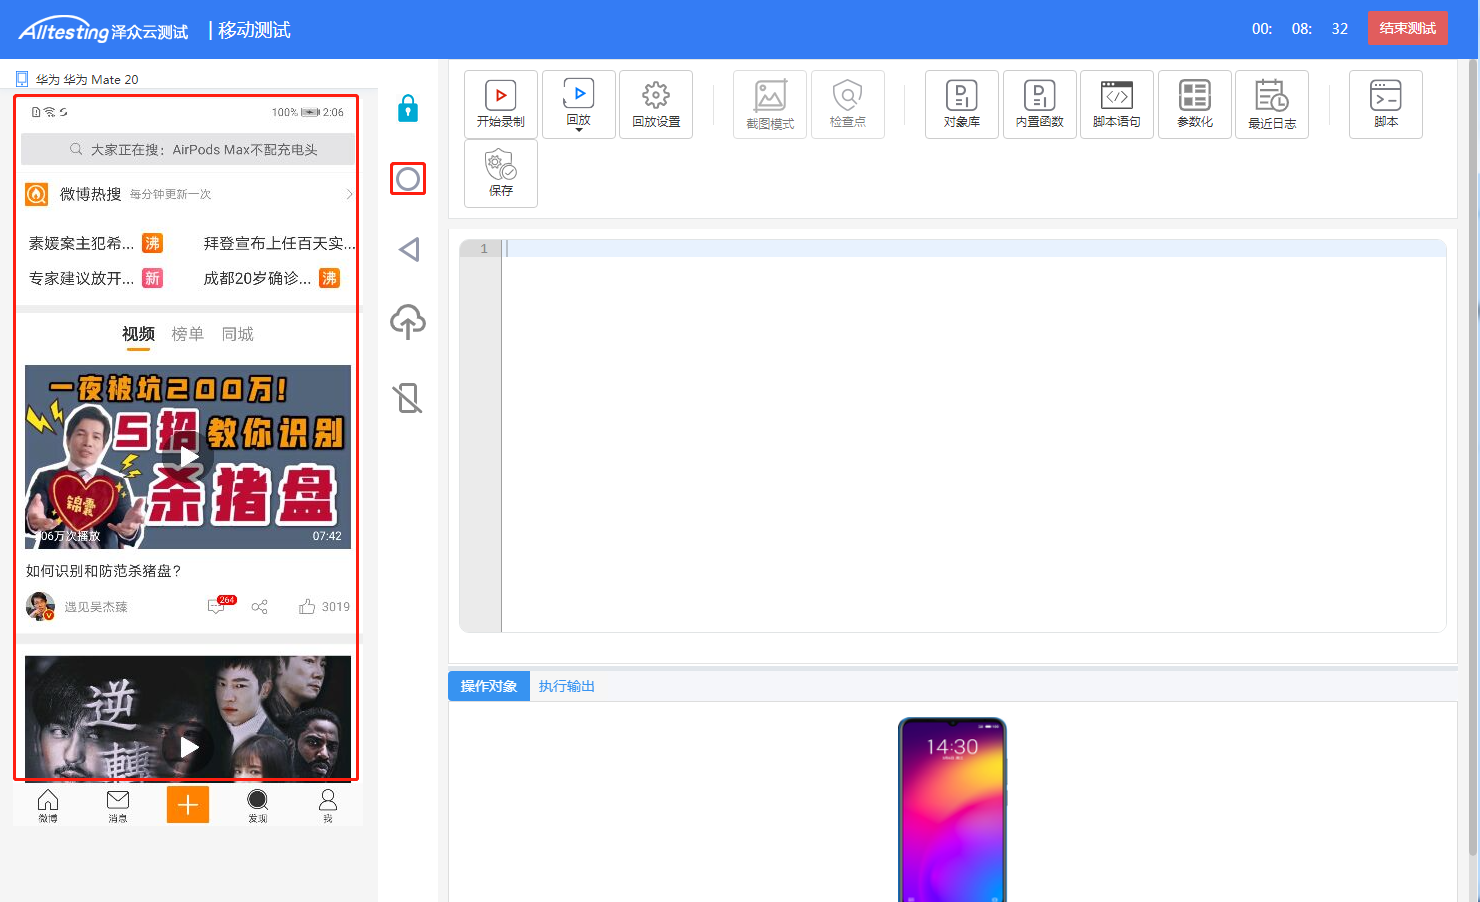Open 微博热搜 hot search chevron
The height and width of the screenshot is (902, 1480).
[x=349, y=194]
